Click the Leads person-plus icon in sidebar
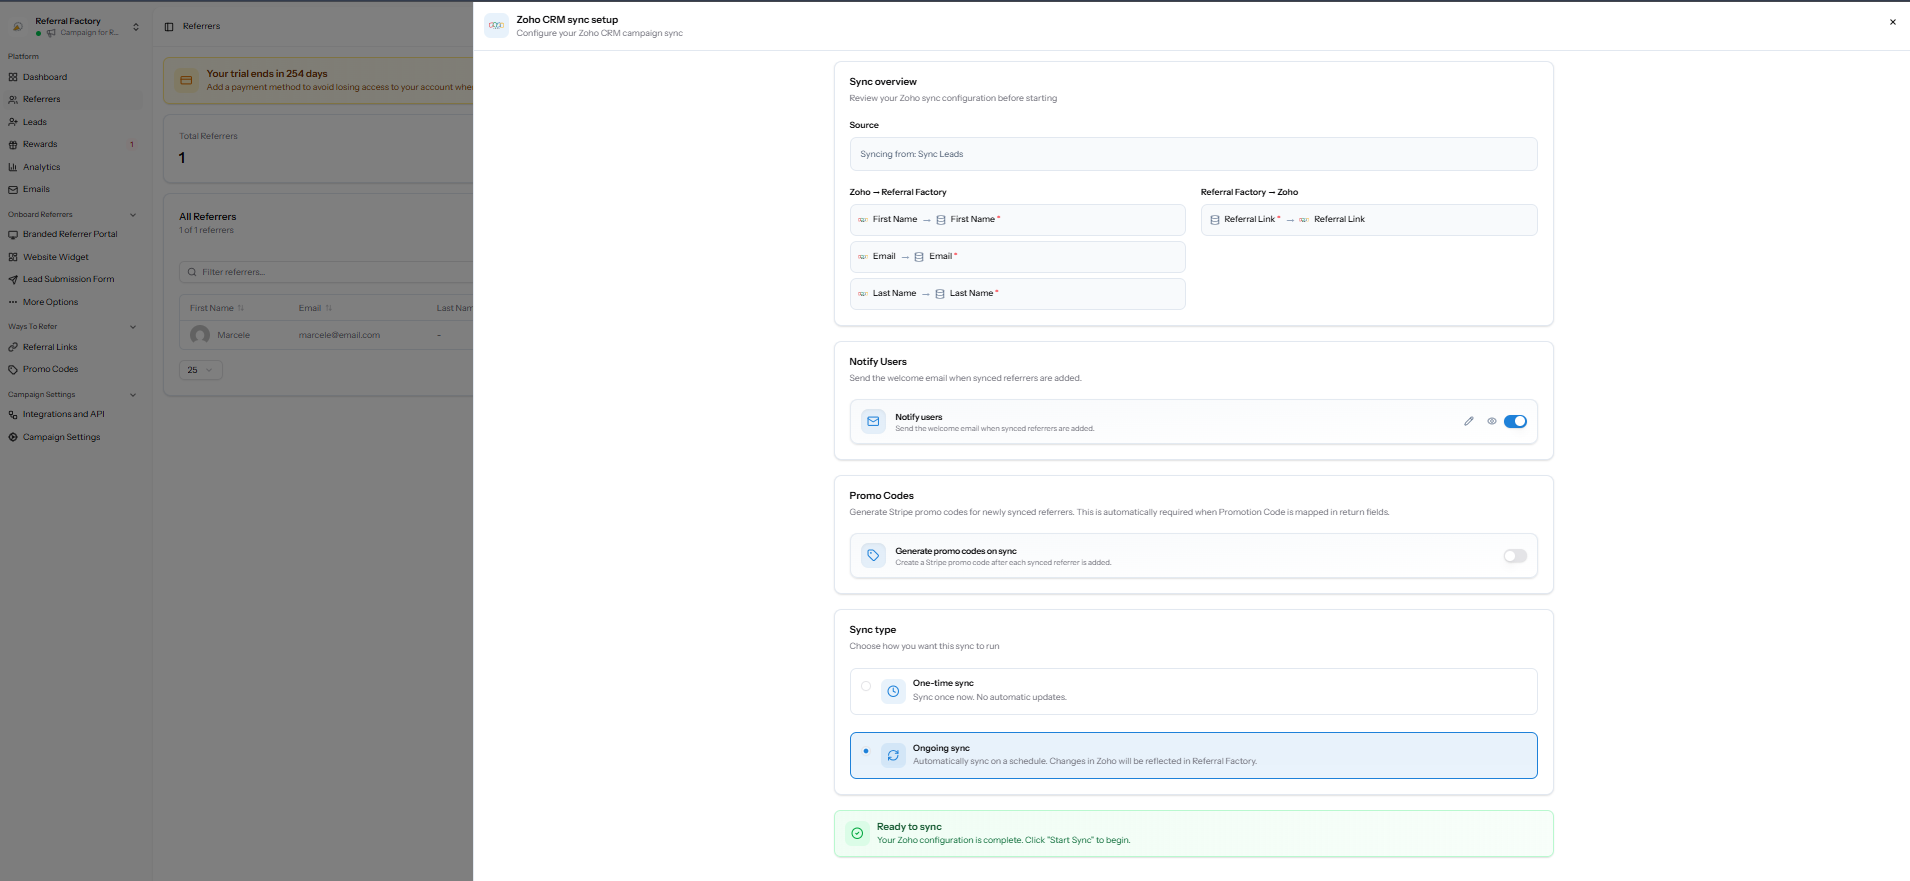Viewport: 1910px width, 881px height. (x=13, y=122)
